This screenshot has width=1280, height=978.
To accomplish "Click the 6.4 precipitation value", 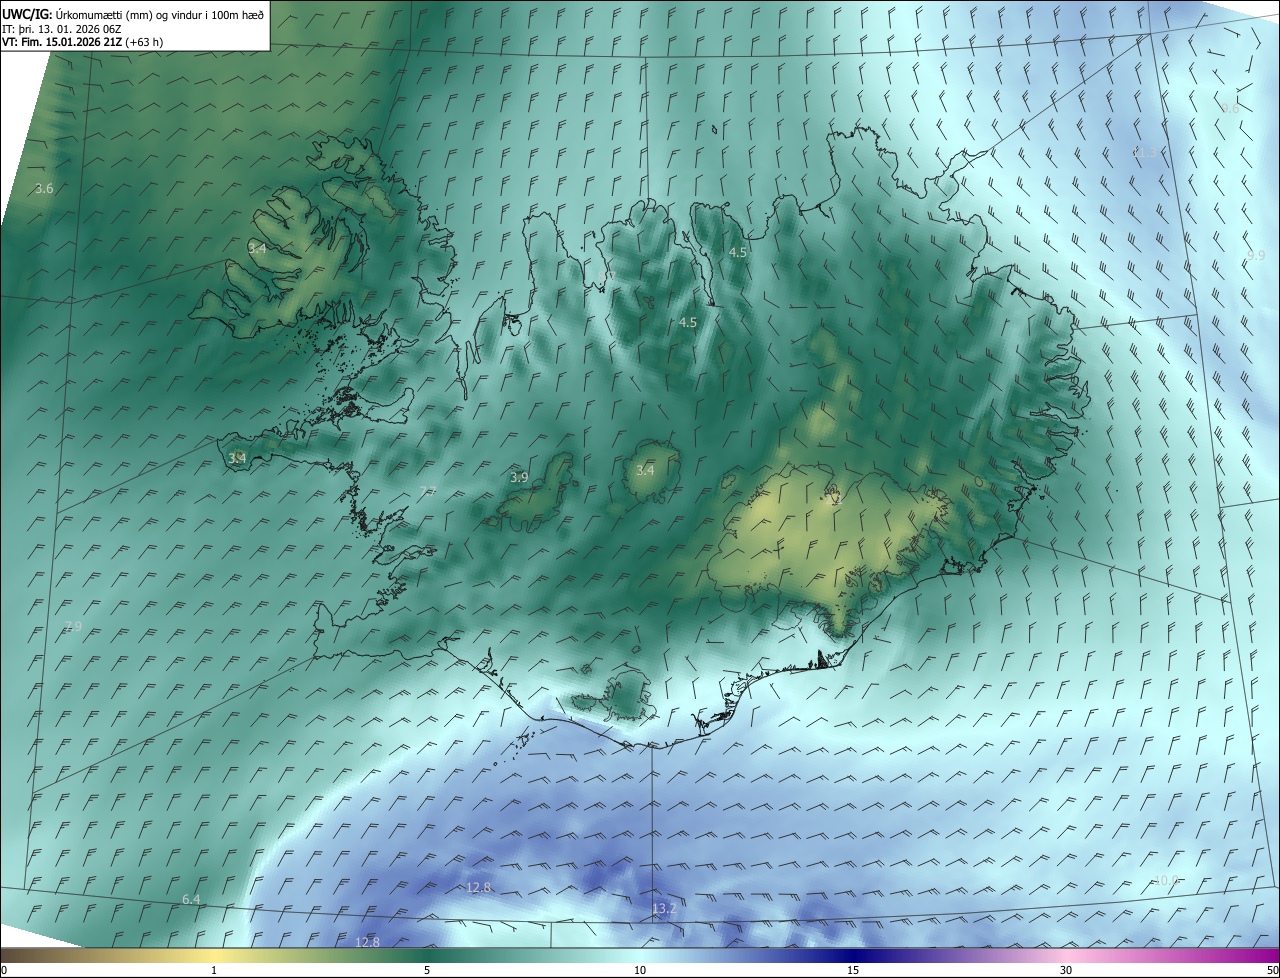I will [191, 900].
